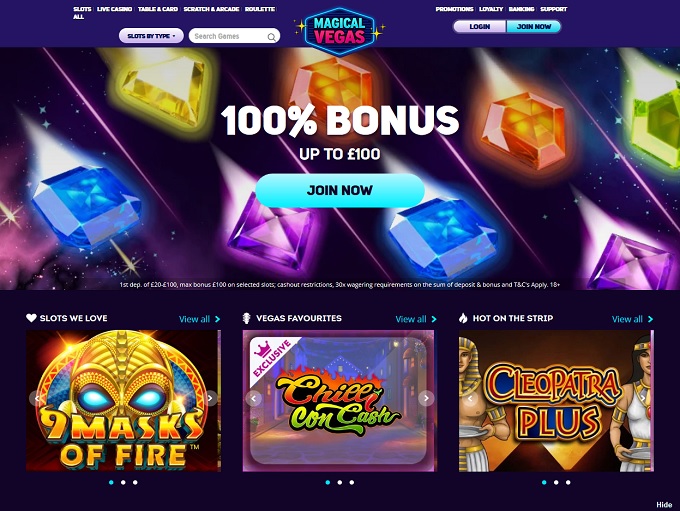680x511 pixels.
Task: Click the flame icon beside Hot on the Strip
Action: pyautogui.click(x=463, y=318)
